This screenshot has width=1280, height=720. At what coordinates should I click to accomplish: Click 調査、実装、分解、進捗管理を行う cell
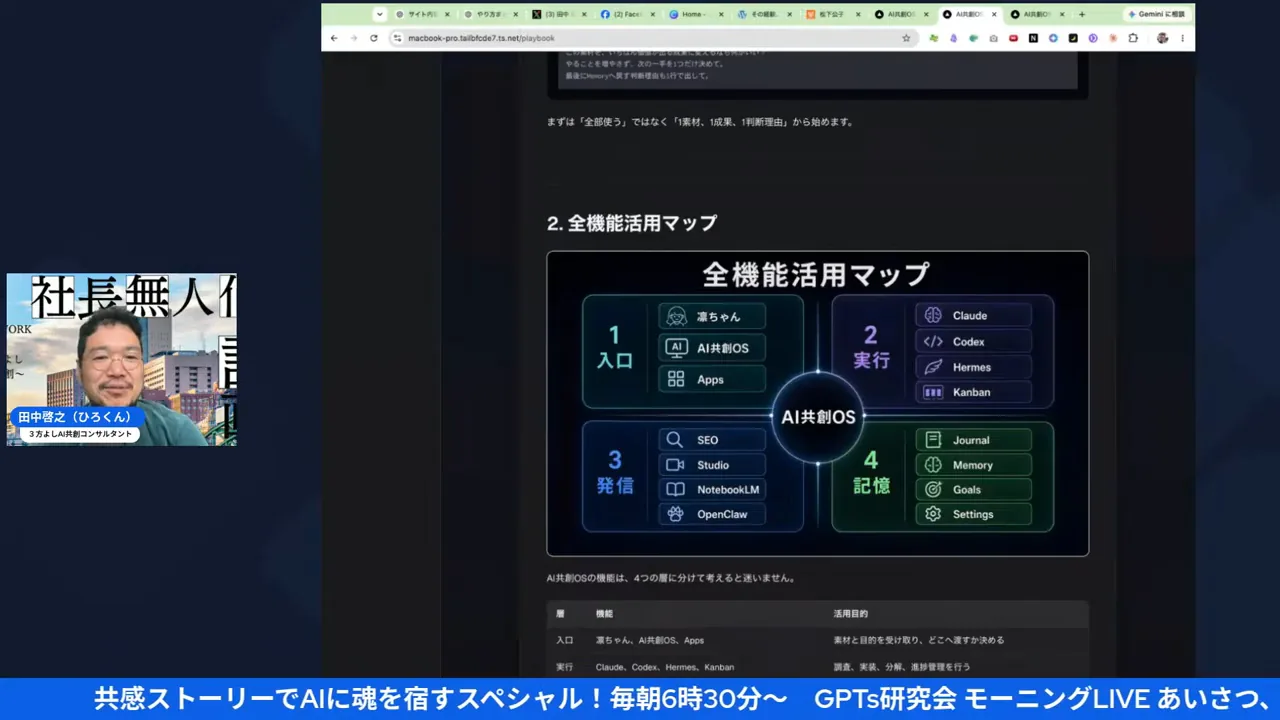click(902, 667)
